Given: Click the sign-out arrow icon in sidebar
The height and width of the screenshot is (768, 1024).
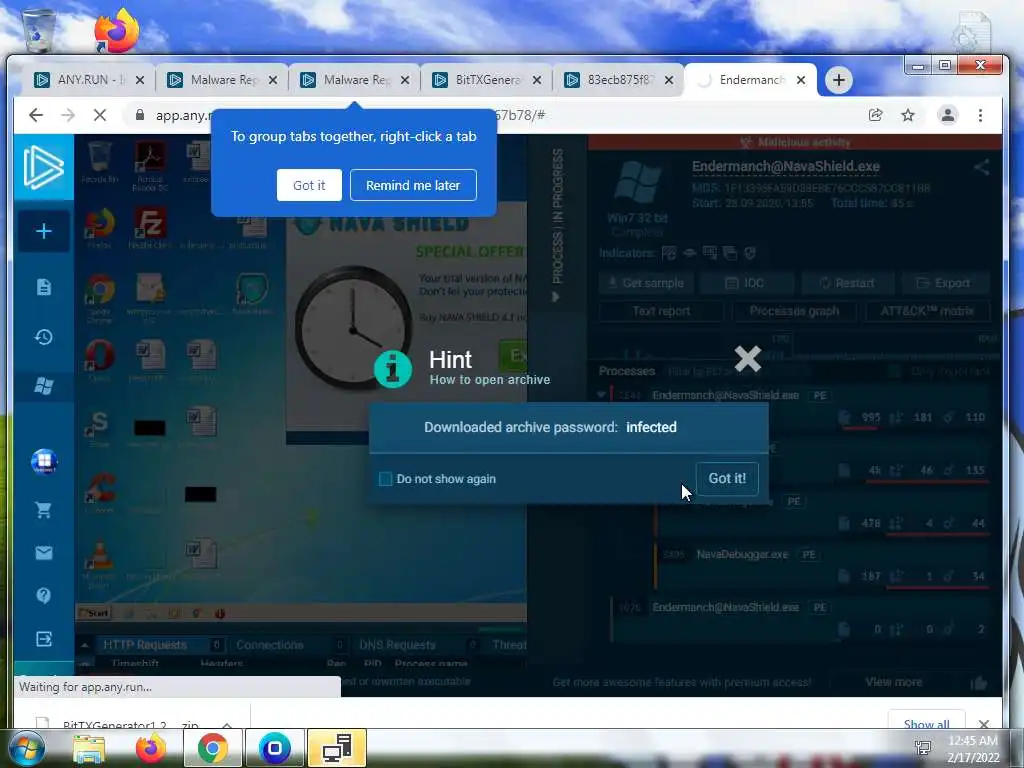Looking at the screenshot, I should (x=44, y=639).
